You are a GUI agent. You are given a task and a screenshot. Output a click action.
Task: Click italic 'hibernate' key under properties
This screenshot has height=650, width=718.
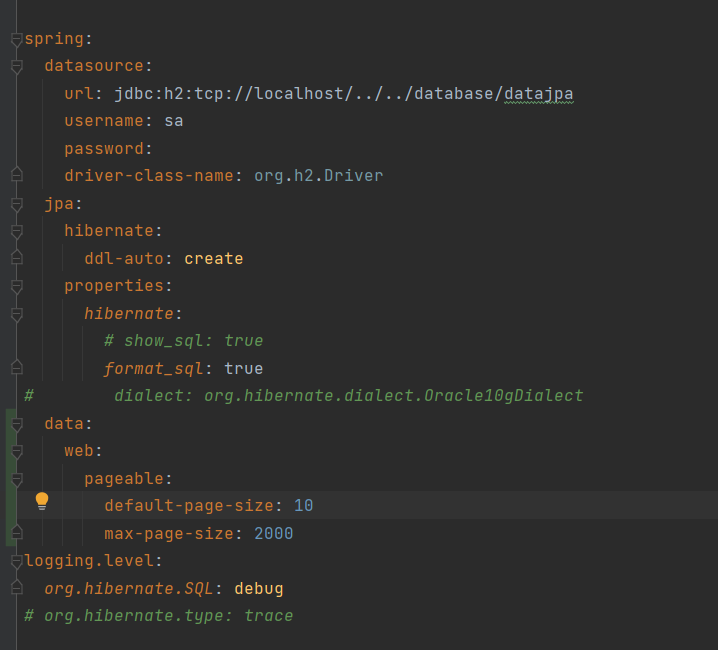tap(129, 314)
